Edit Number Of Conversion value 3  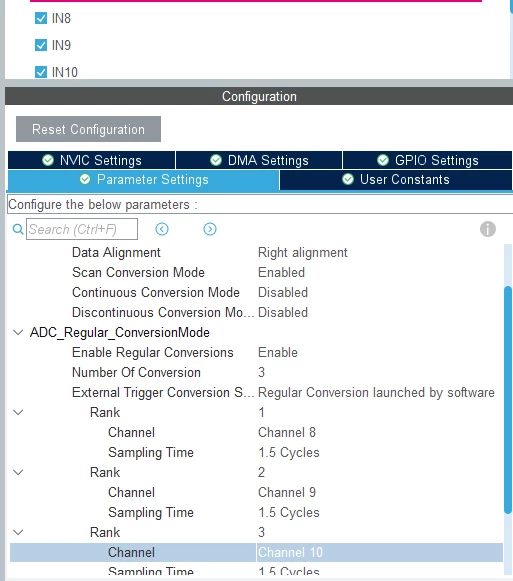click(261, 372)
